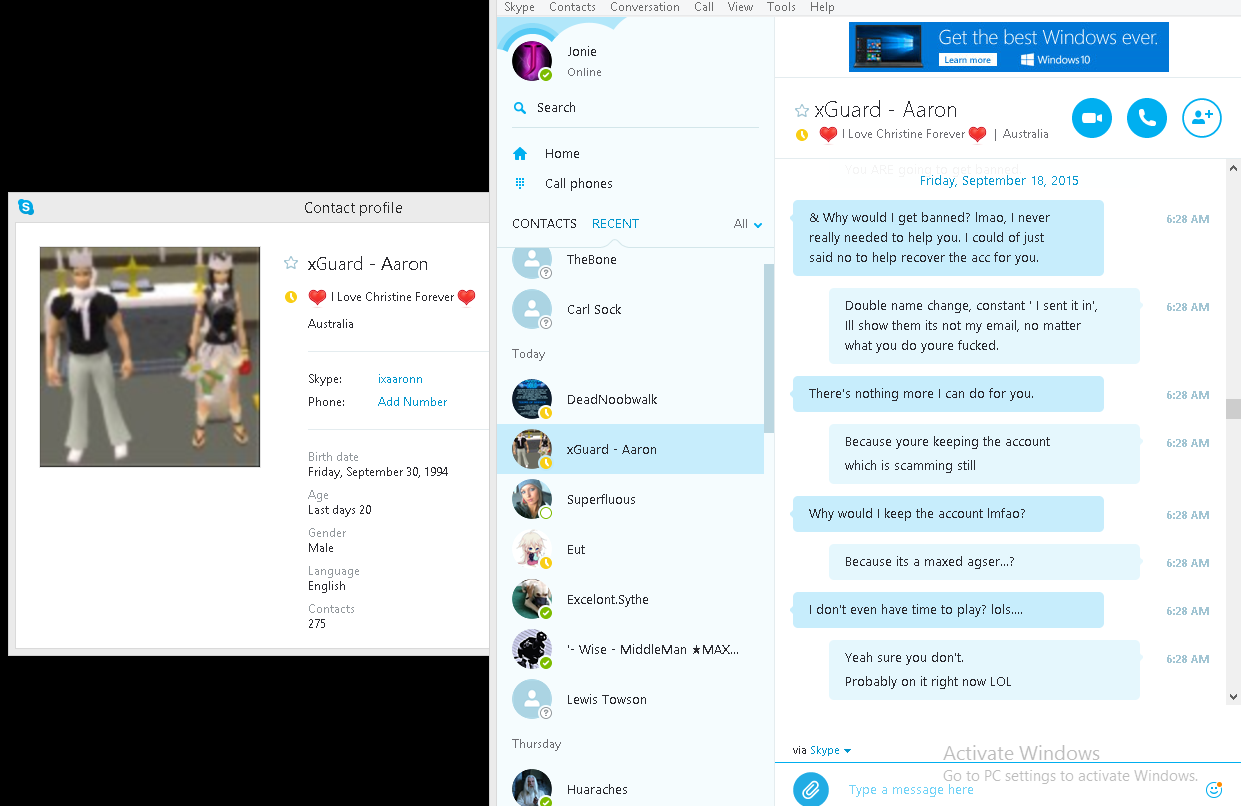Open the Conversation menu
The image size is (1241, 806).
point(645,7)
